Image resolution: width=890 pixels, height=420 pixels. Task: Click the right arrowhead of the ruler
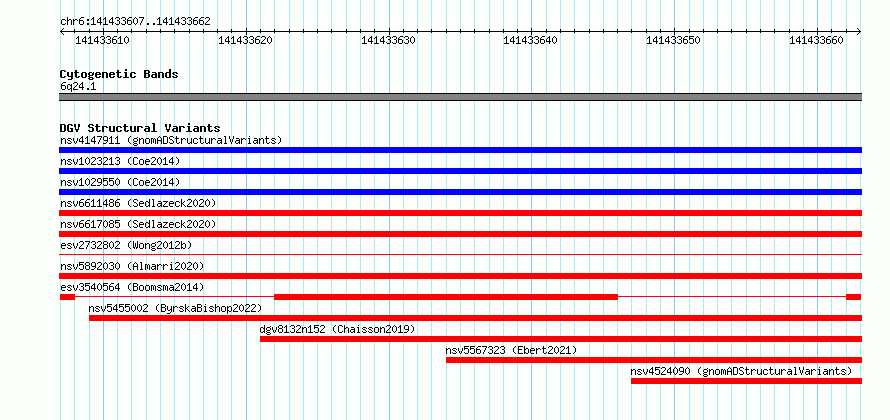pos(859,31)
